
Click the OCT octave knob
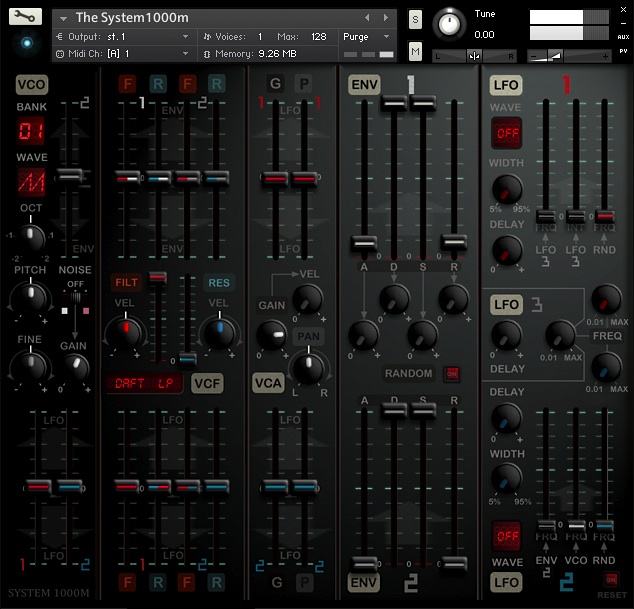click(31, 236)
